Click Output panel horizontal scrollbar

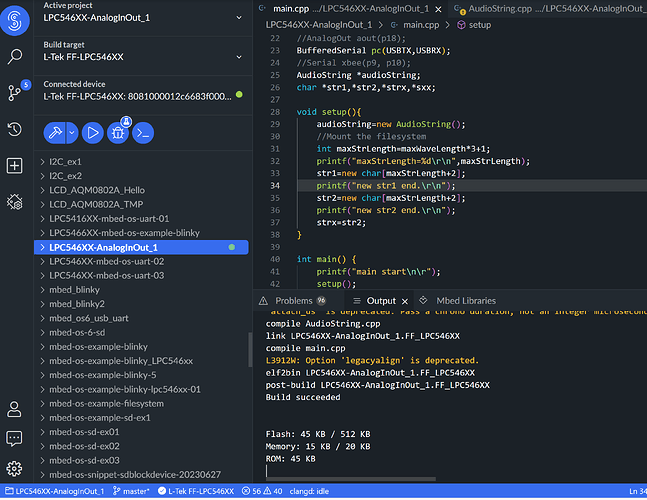click(351, 479)
